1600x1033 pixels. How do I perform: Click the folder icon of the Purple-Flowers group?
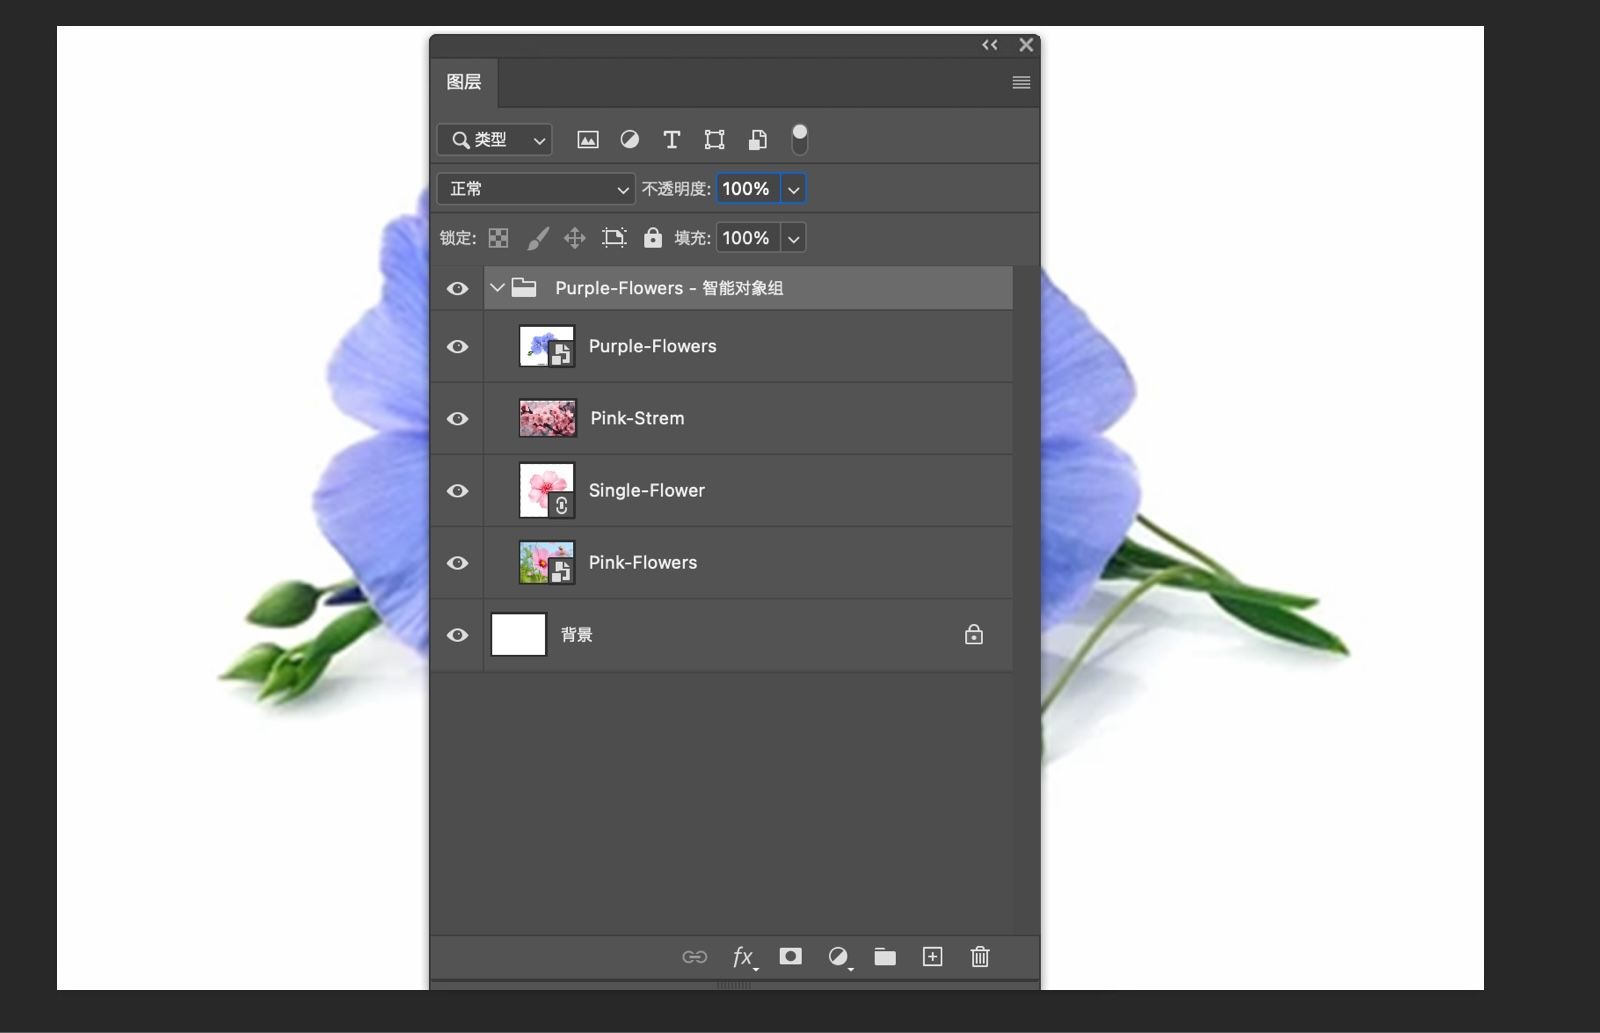click(524, 288)
